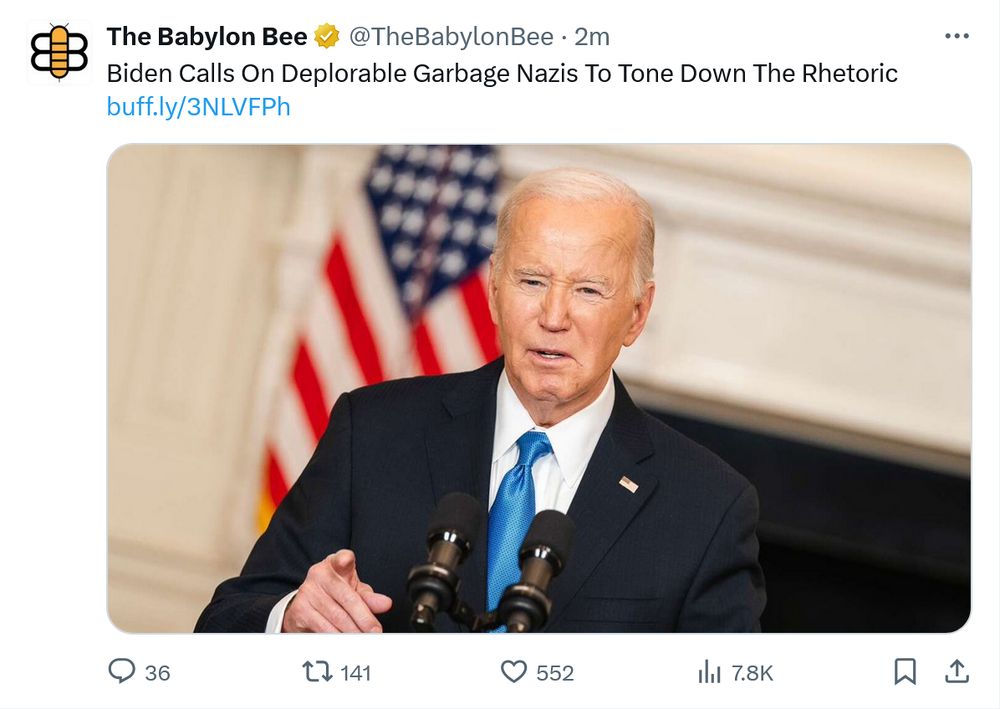Click the reply speech bubble icon
The image size is (1000, 709).
click(121, 672)
